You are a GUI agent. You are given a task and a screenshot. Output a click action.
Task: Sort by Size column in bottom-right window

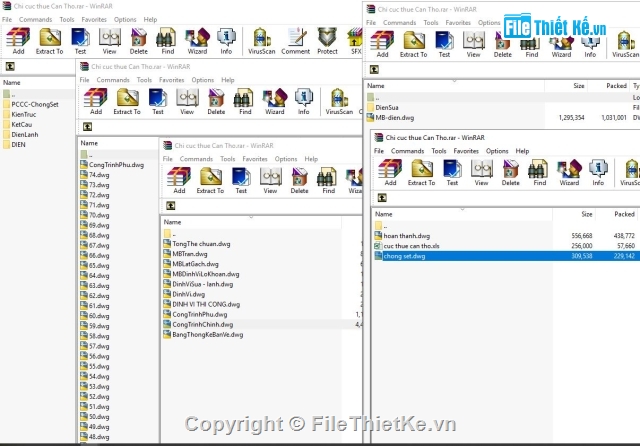[x=587, y=214]
